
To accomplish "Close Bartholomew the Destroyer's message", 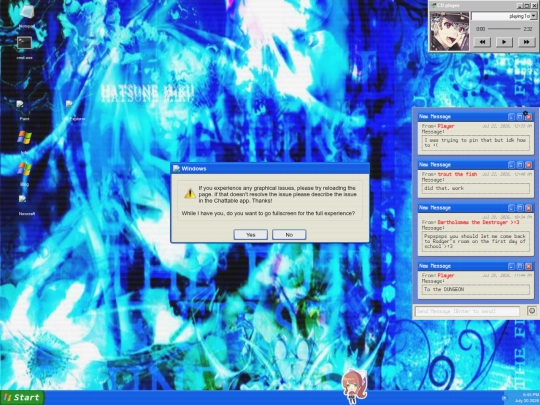I will [x=529, y=208].
